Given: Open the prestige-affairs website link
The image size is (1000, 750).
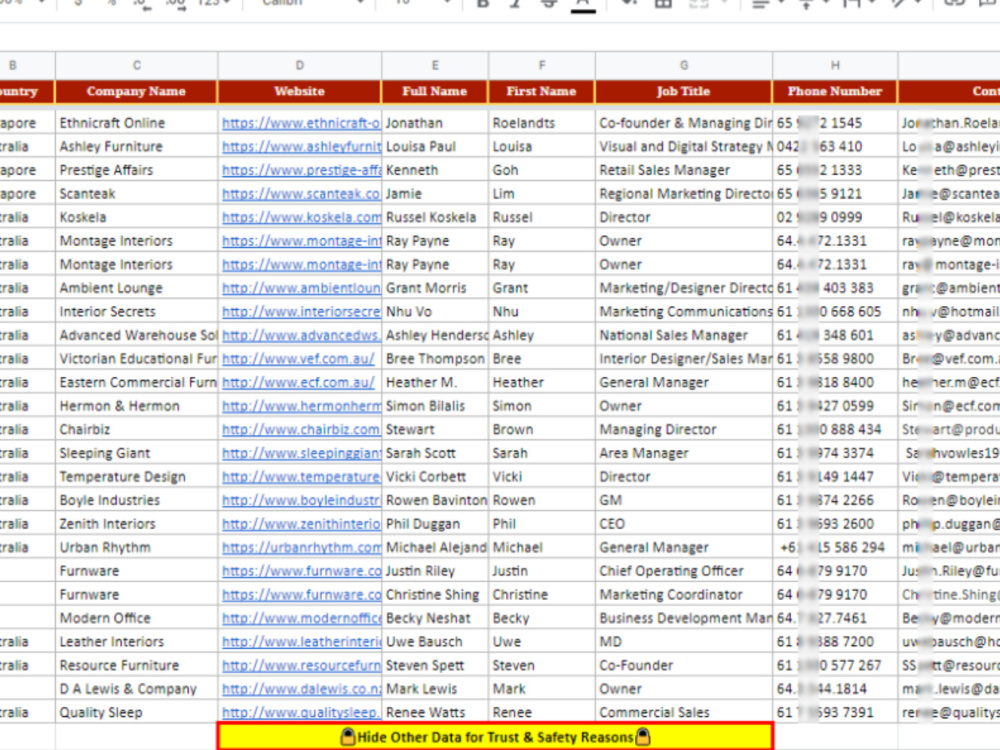Looking at the screenshot, I should coord(301,170).
